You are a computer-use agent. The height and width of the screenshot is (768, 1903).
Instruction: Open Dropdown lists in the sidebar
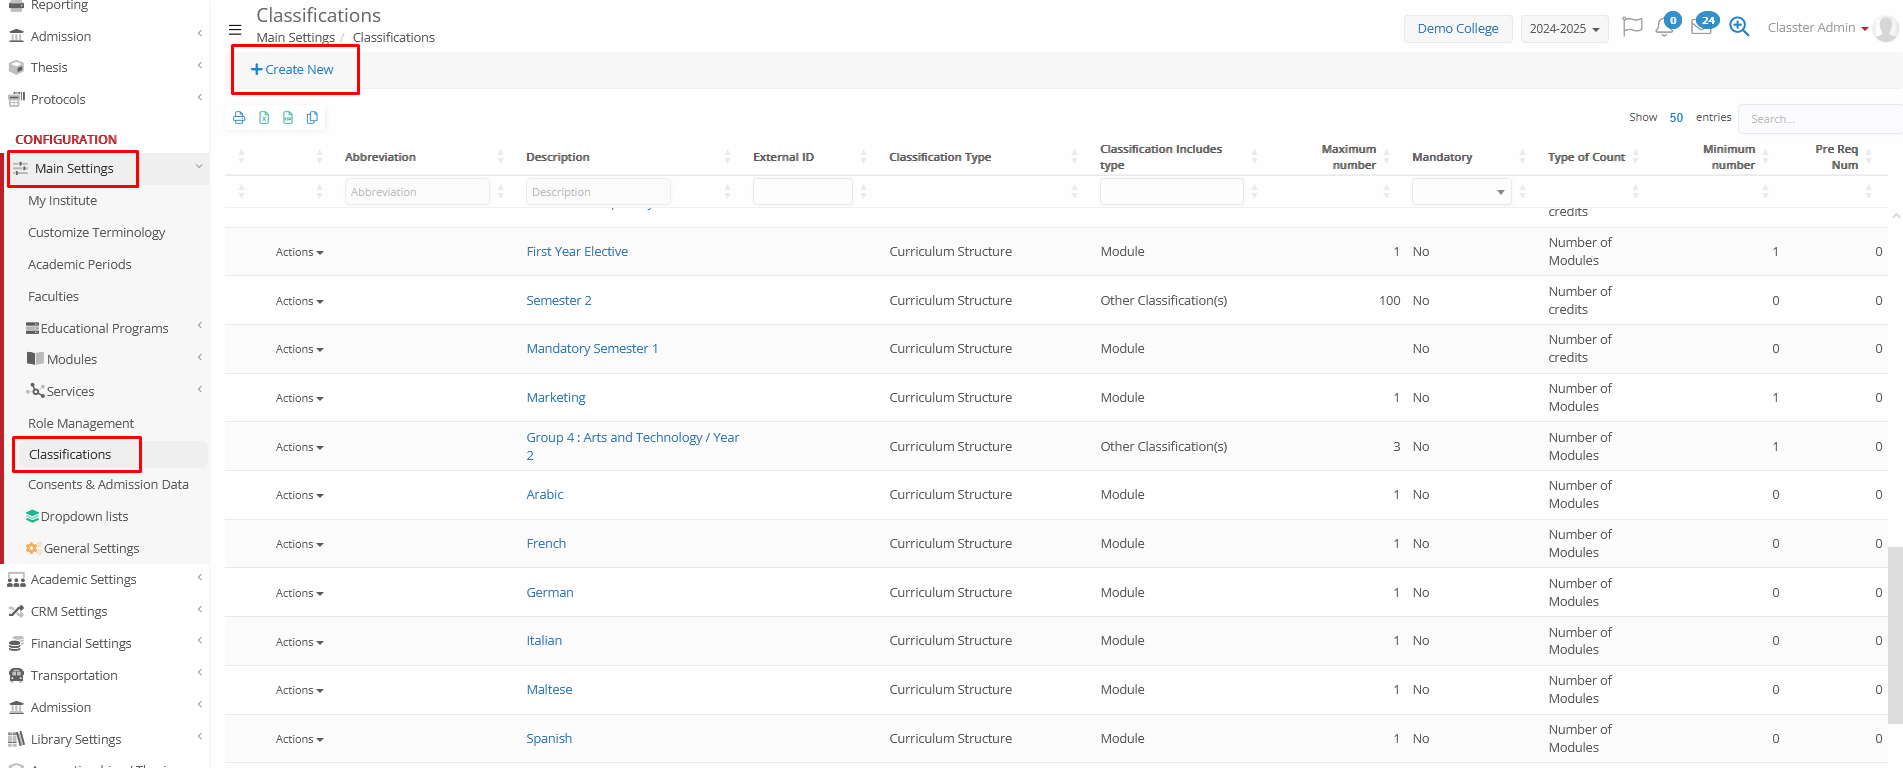point(84,516)
